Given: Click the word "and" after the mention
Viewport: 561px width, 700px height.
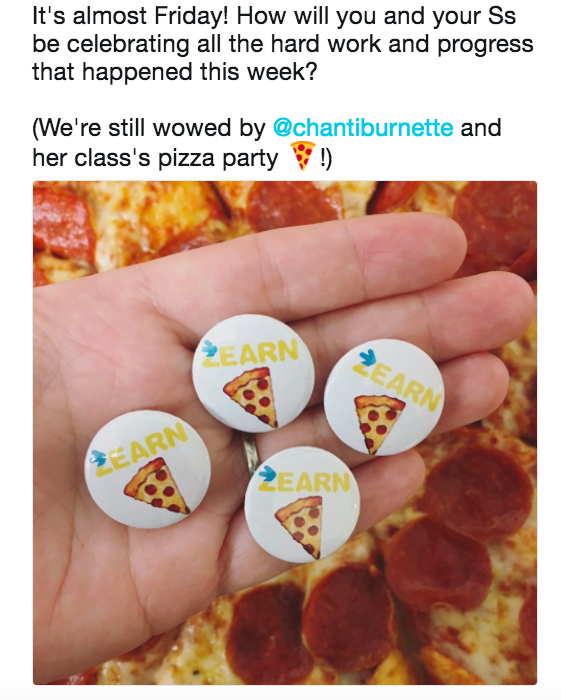Looking at the screenshot, I should [481, 128].
